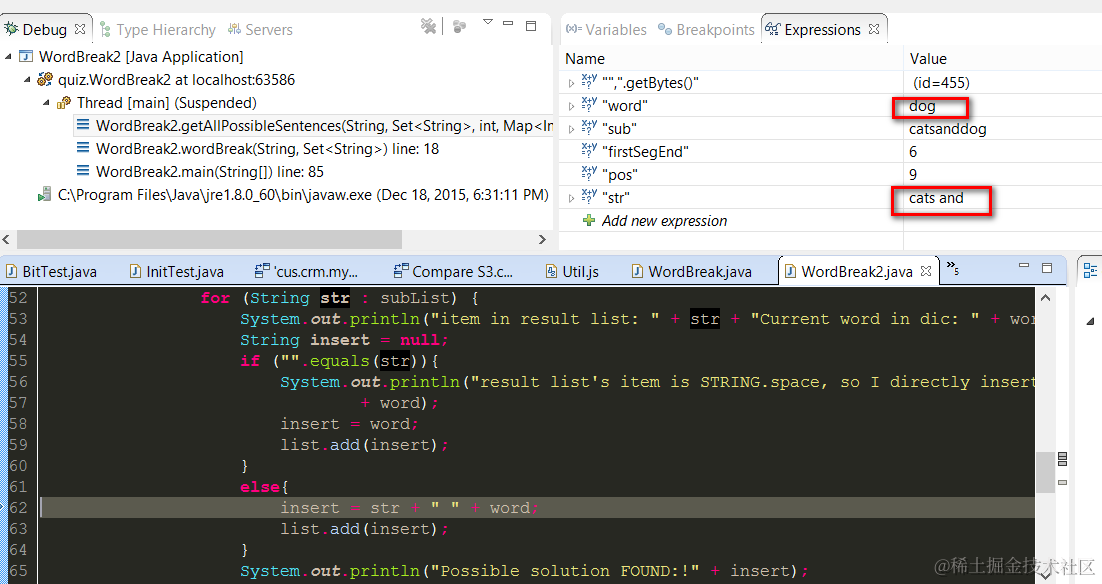
Task: Close the WordBreak2.java editor tab
Action: [x=926, y=271]
